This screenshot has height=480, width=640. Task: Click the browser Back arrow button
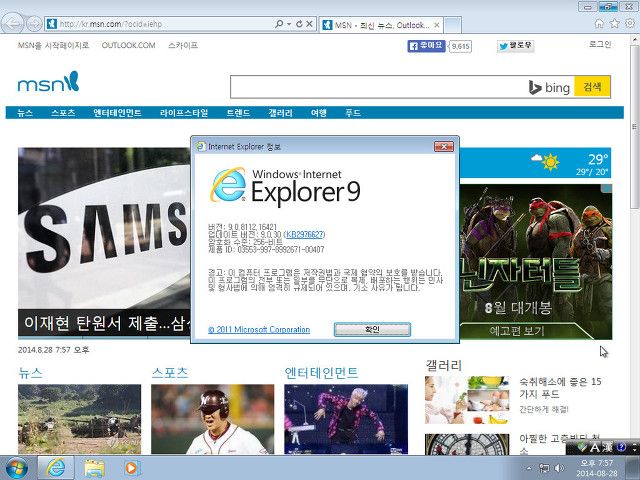pyautogui.click(x=13, y=23)
